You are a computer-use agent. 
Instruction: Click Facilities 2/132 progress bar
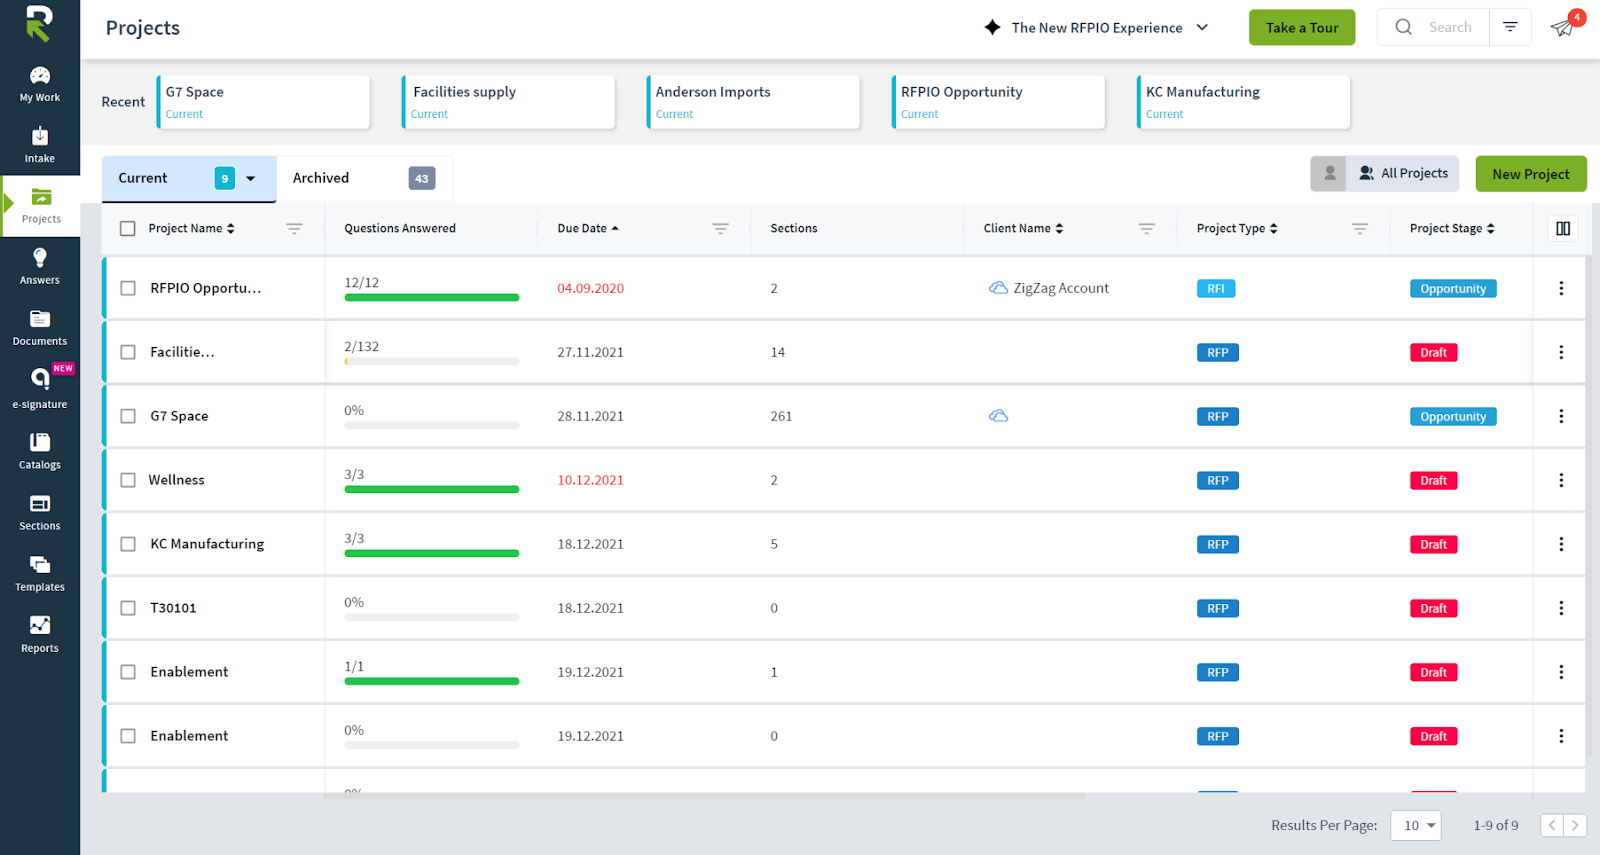click(x=431, y=361)
